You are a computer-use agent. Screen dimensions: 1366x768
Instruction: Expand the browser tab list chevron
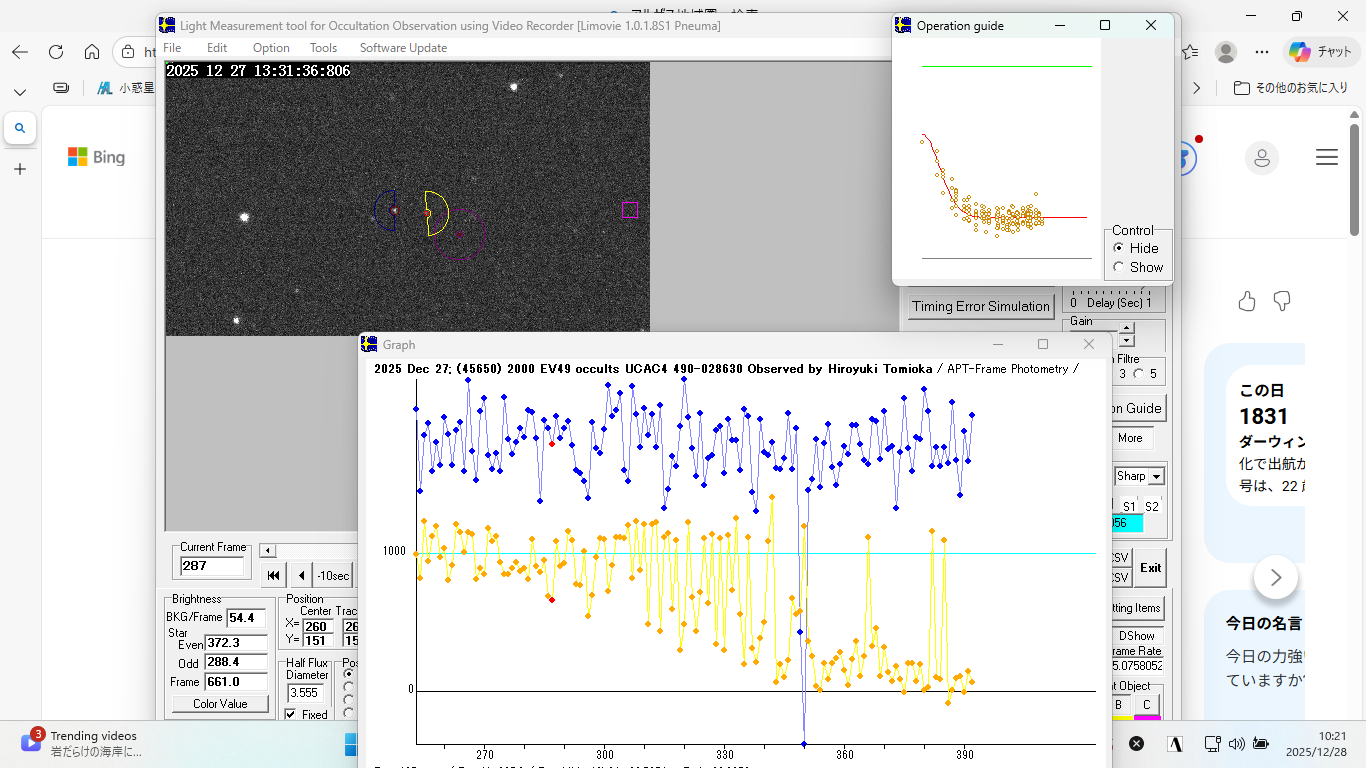click(x=20, y=92)
